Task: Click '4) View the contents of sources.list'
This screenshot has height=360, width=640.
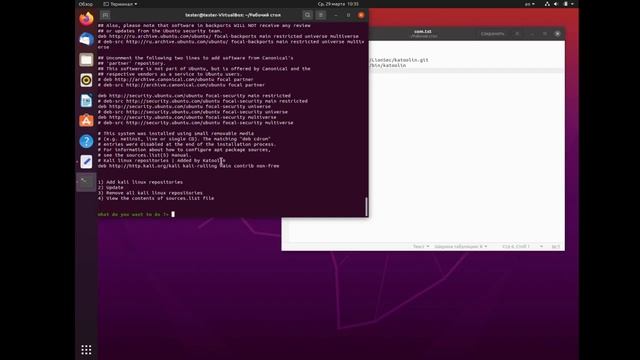Action: (156, 198)
